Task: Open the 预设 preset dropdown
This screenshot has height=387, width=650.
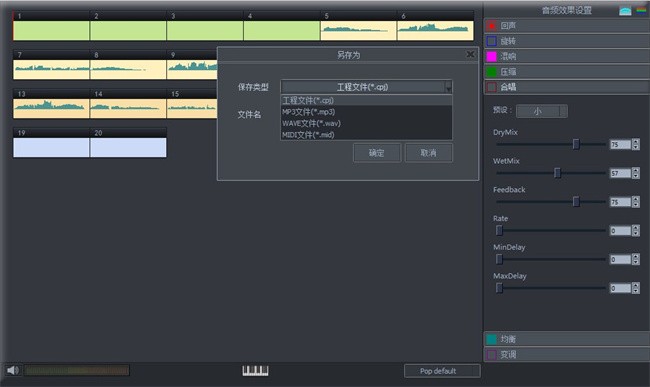Action: click(x=542, y=111)
